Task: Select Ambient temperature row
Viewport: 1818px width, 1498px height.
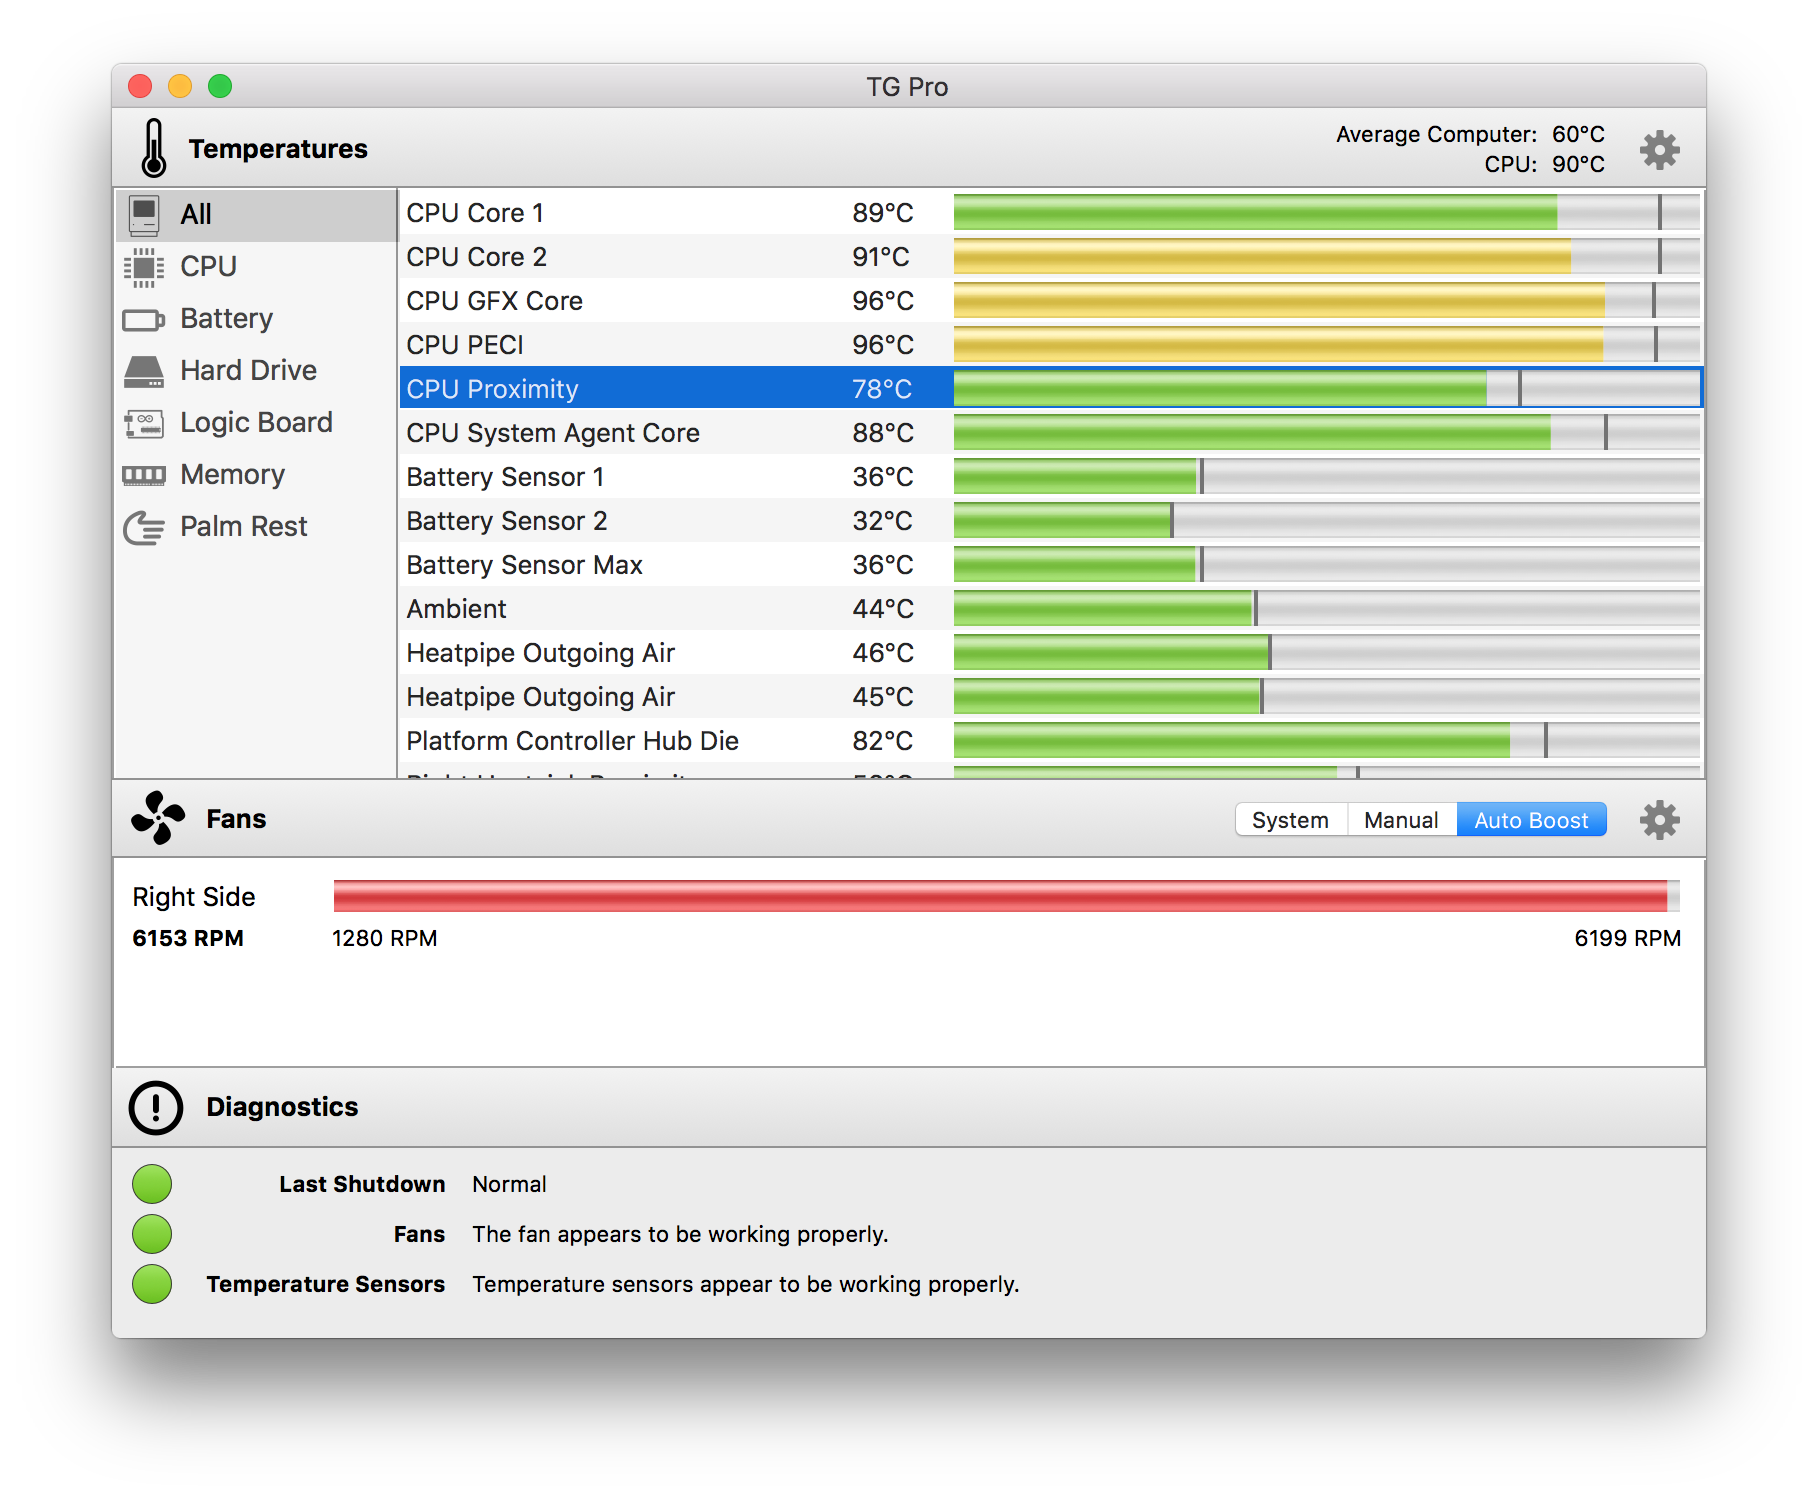Action: (x=1050, y=608)
